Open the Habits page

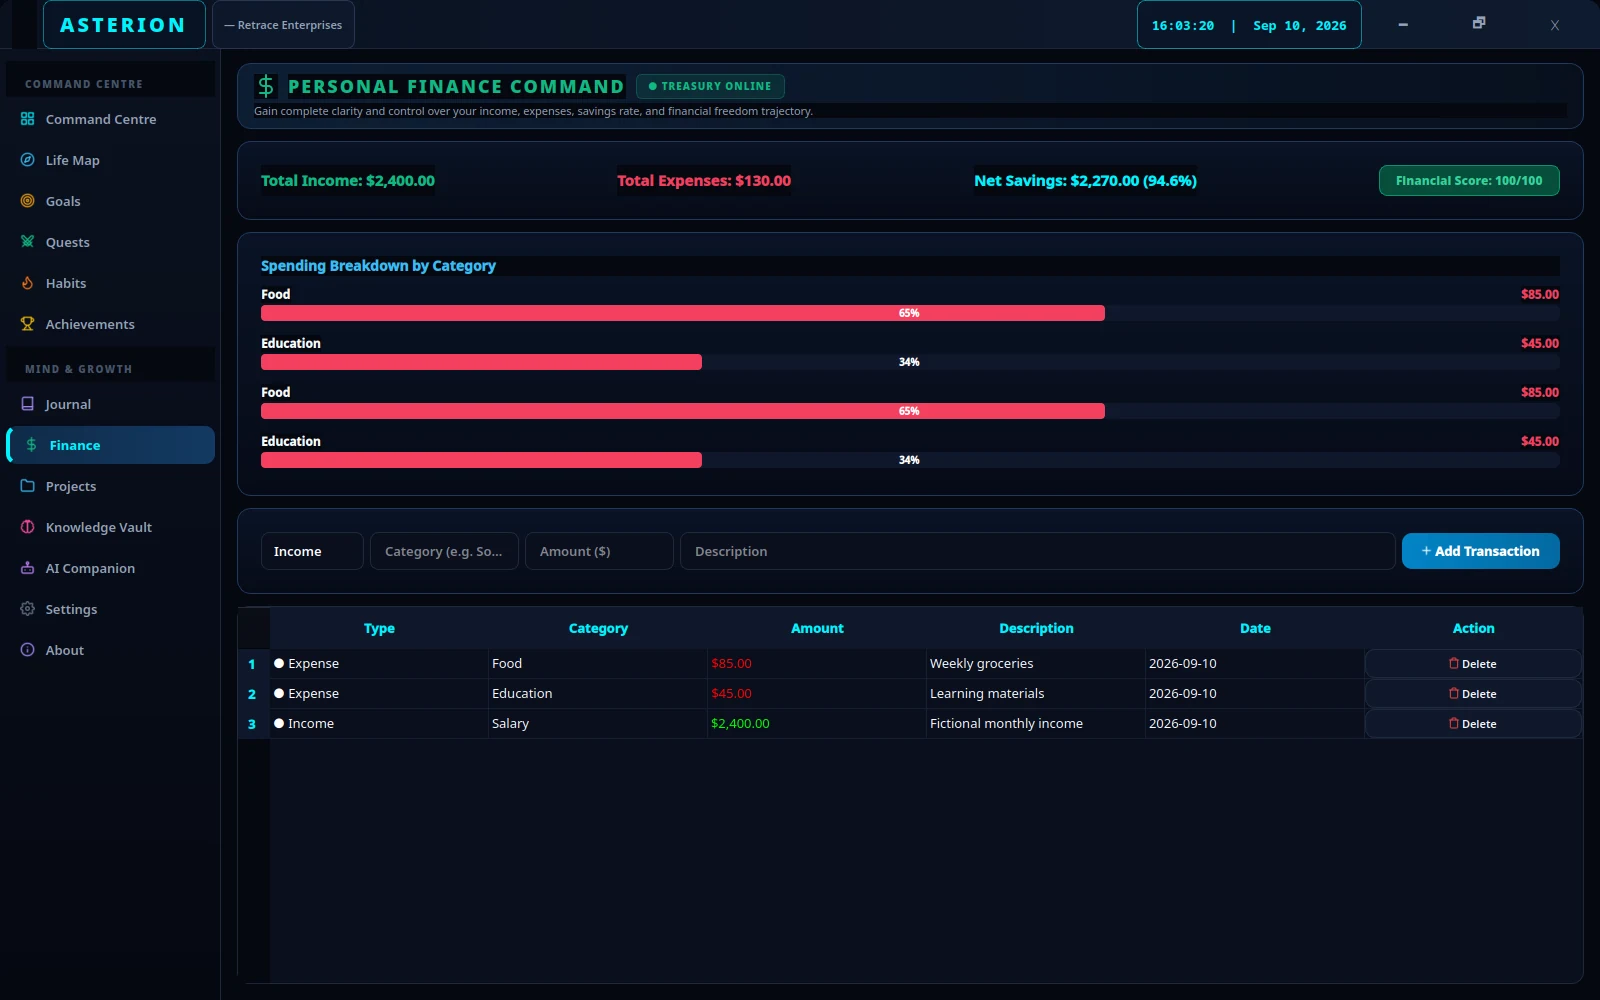pyautogui.click(x=110, y=283)
